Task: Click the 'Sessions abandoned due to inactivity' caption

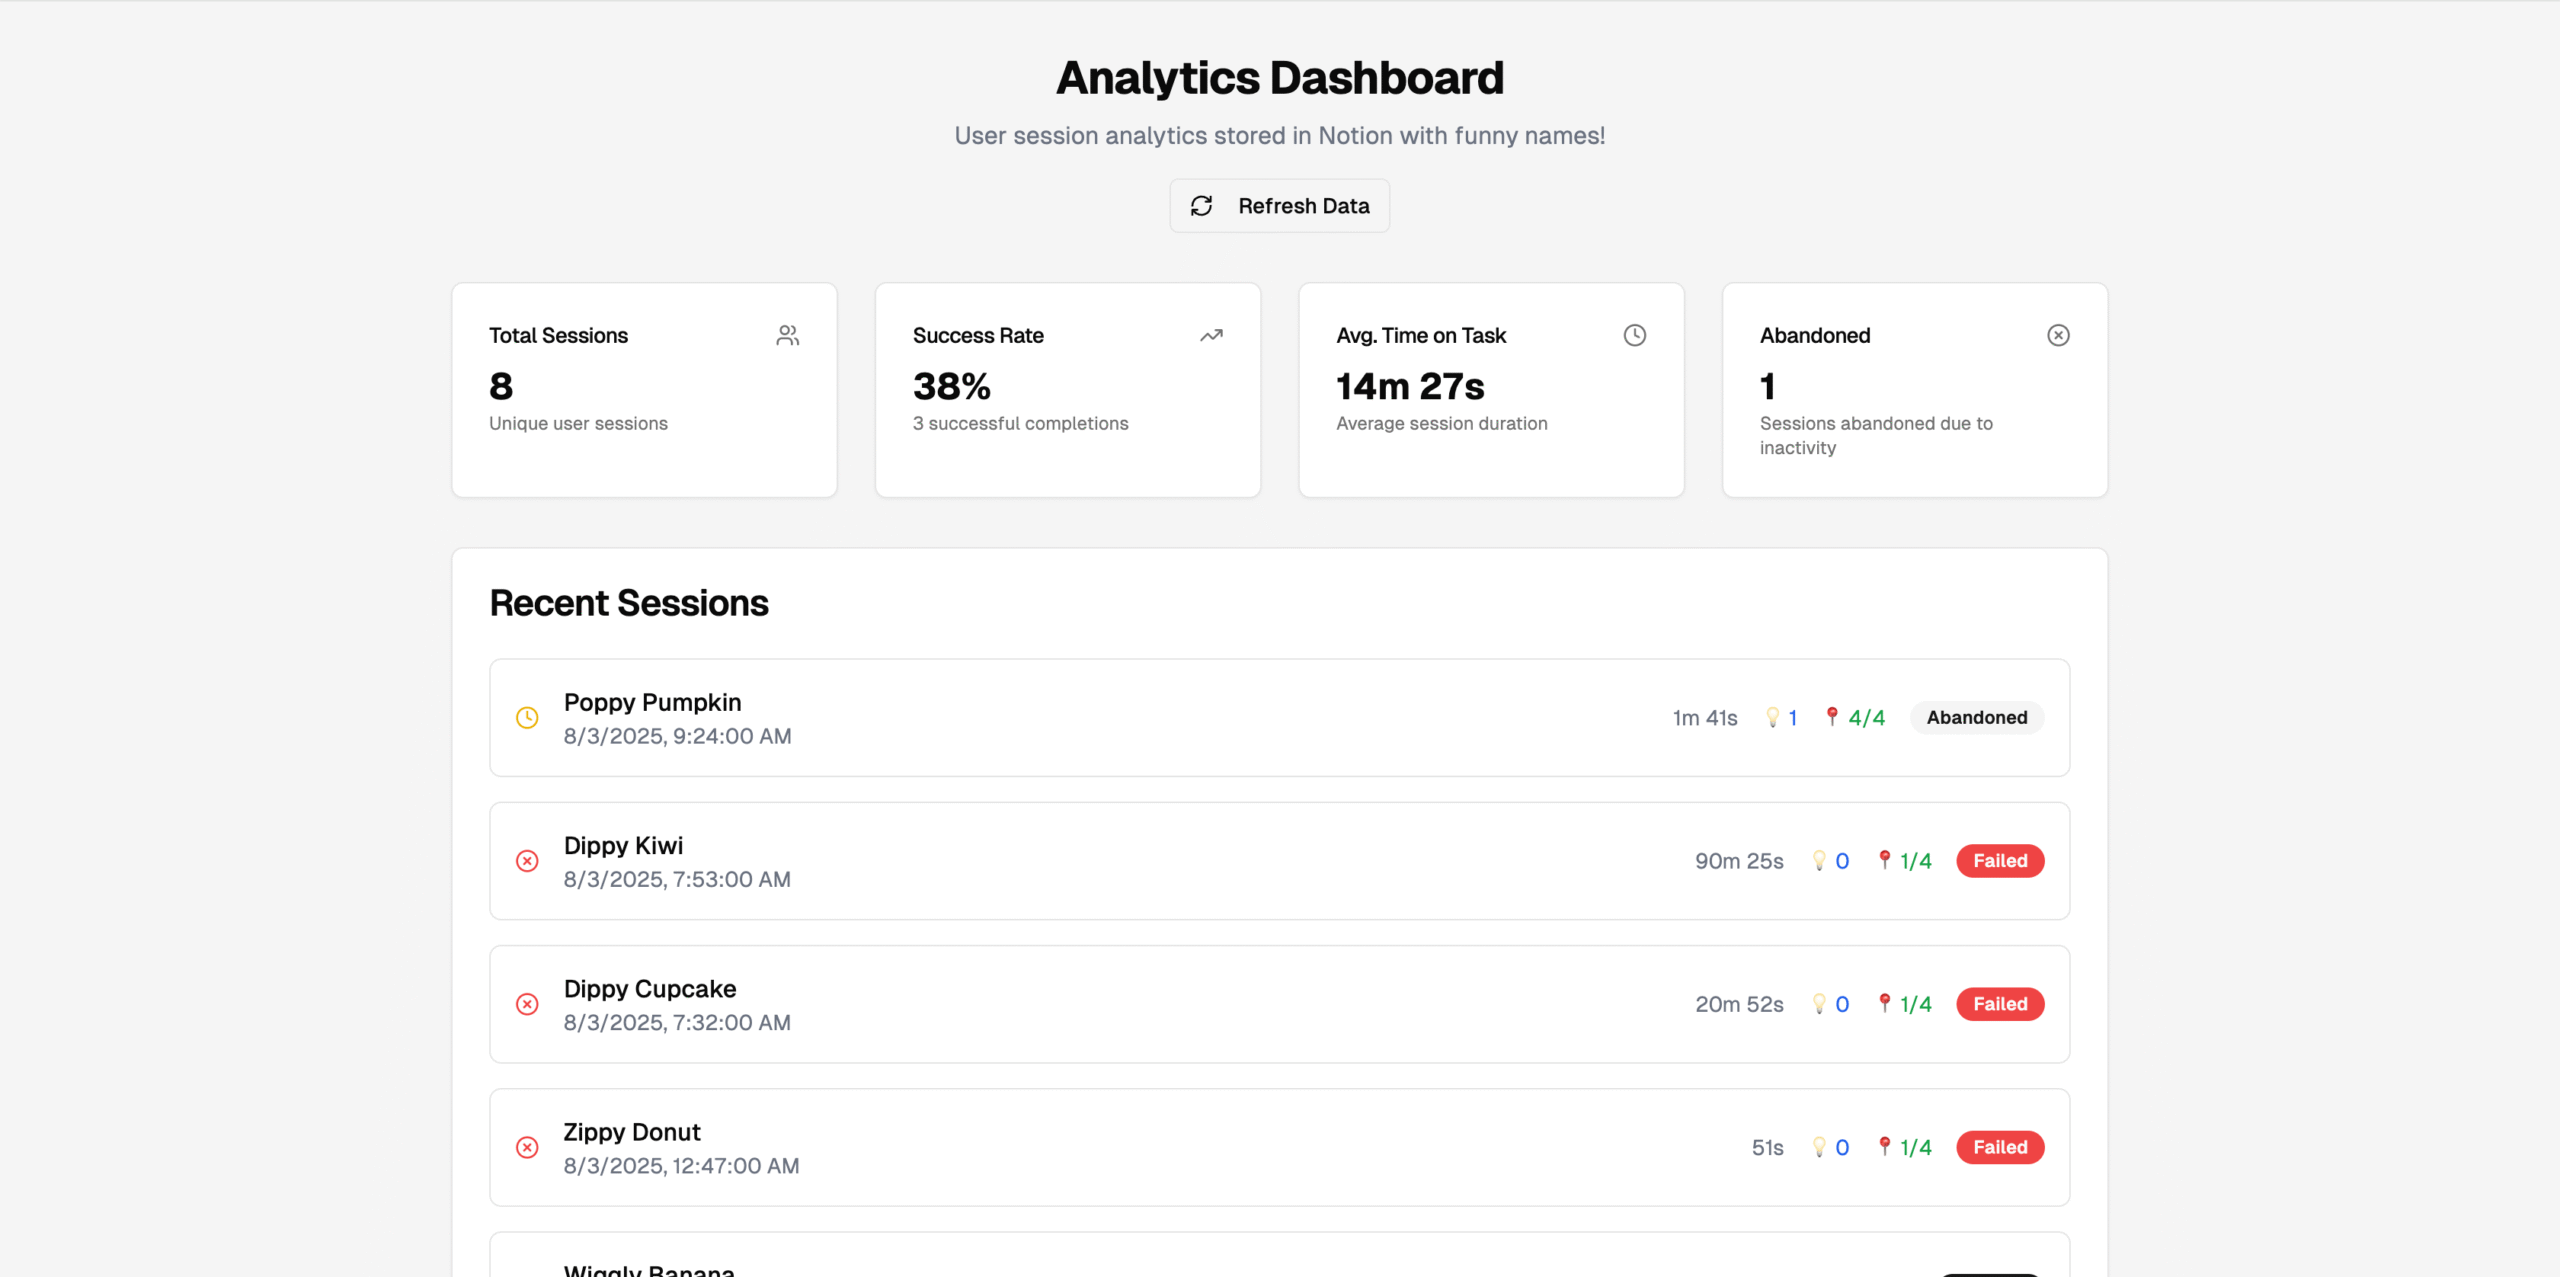Action: [x=1876, y=436]
